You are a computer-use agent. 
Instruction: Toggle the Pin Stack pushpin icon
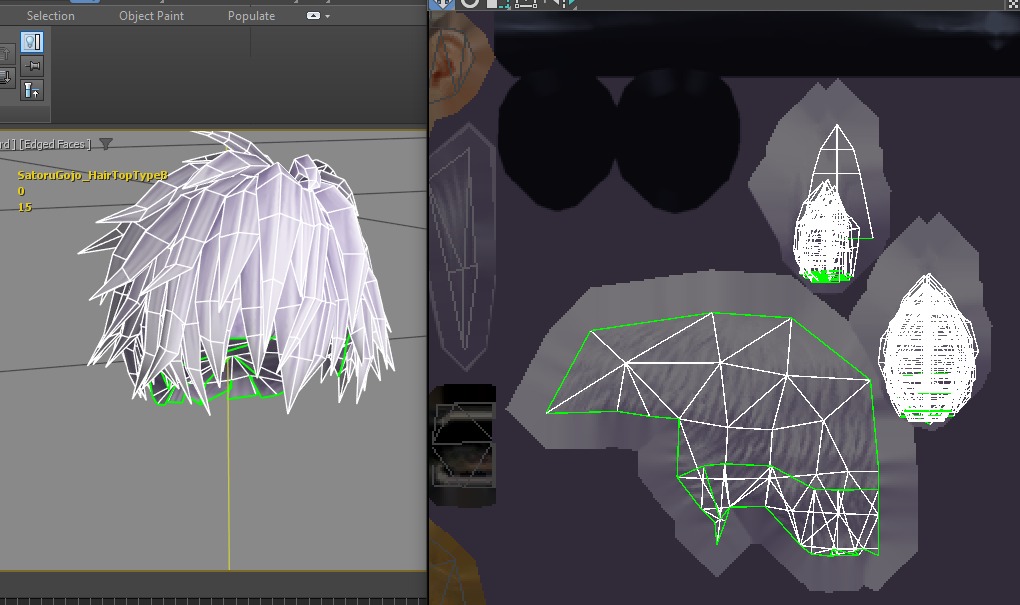pyautogui.click(x=32, y=66)
